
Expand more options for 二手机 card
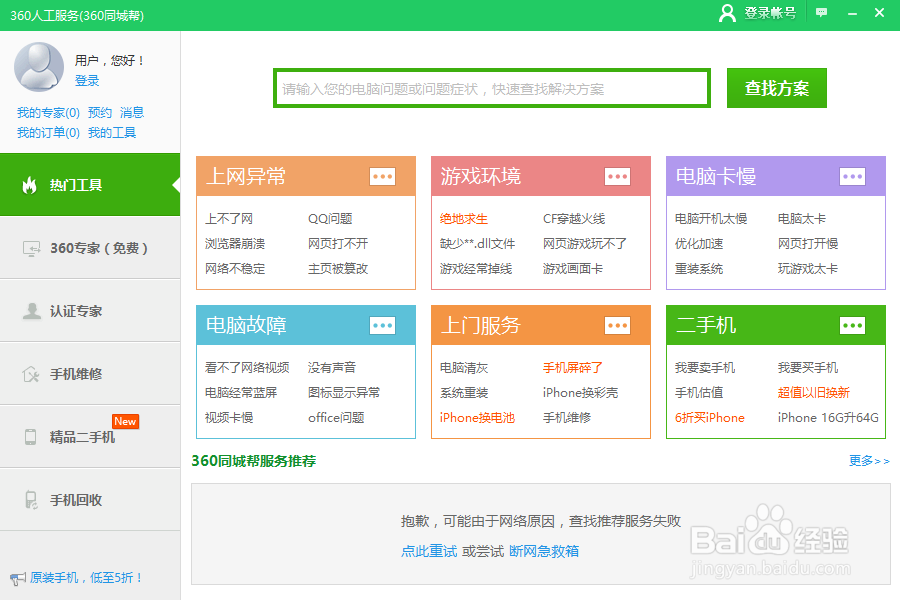(x=852, y=326)
